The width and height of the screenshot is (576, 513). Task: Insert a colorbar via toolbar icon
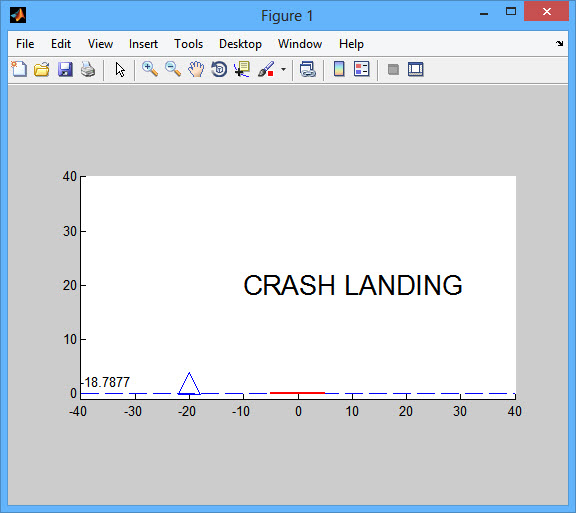339,69
